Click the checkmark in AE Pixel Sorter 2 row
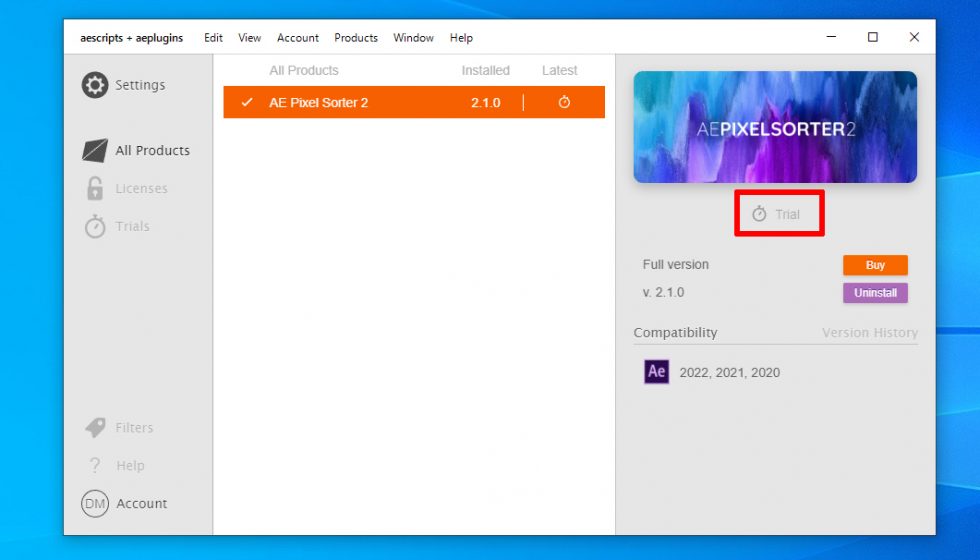The height and width of the screenshot is (560, 980). (247, 102)
